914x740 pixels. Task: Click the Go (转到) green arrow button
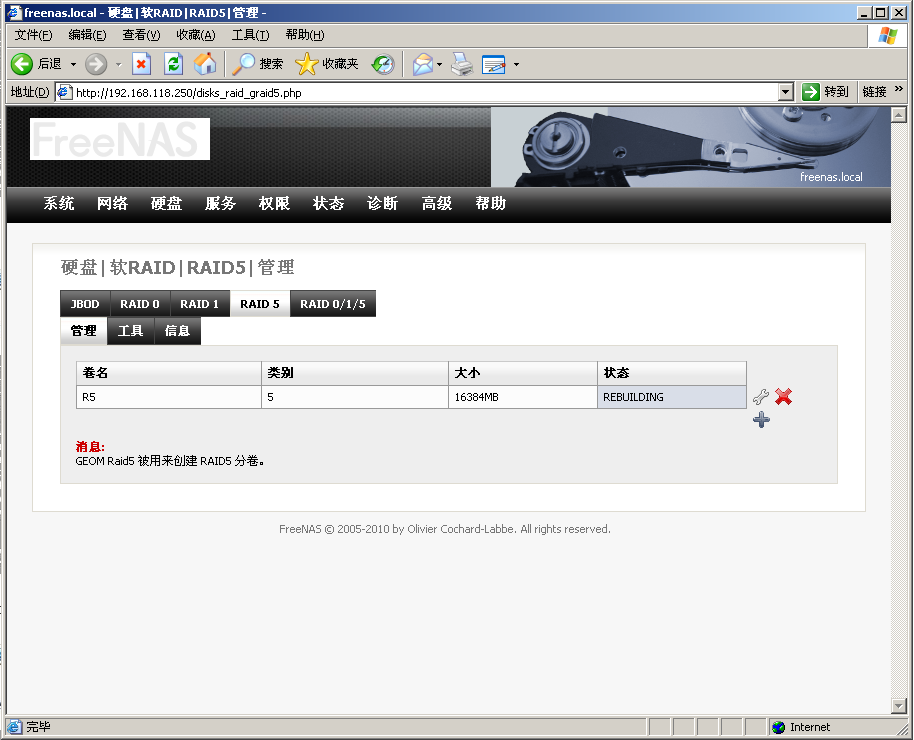825,92
